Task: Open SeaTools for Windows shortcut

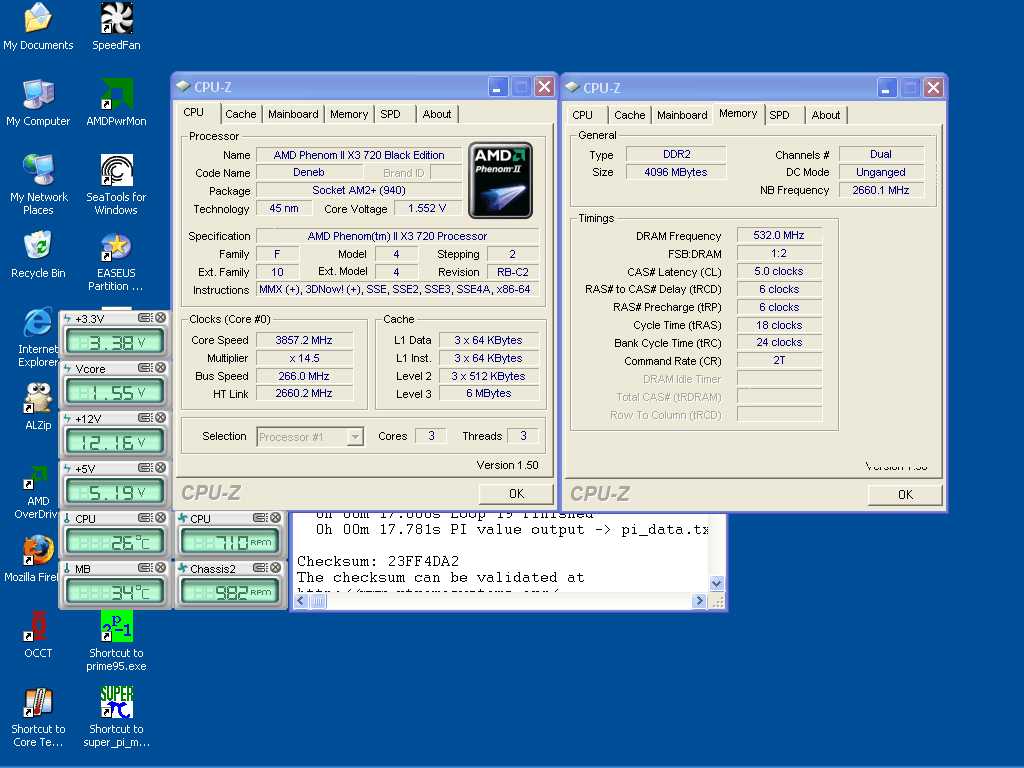Action: pyautogui.click(x=117, y=171)
